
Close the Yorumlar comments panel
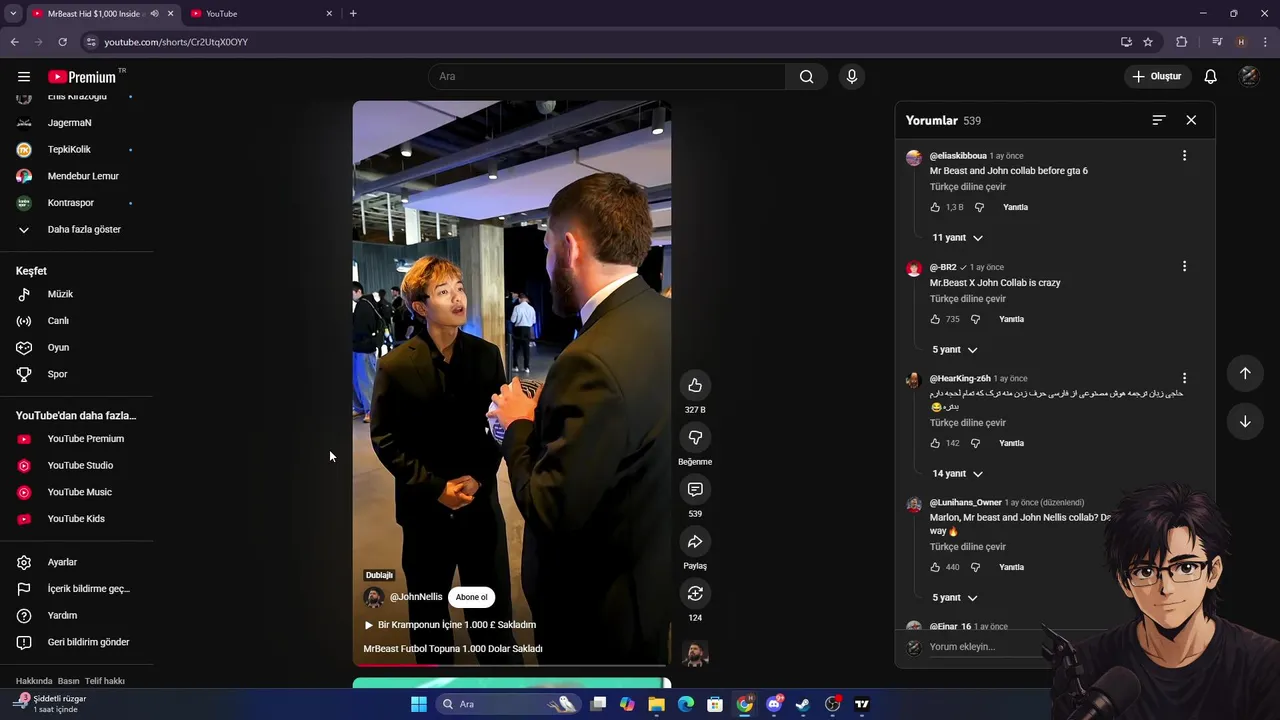pos(1191,120)
